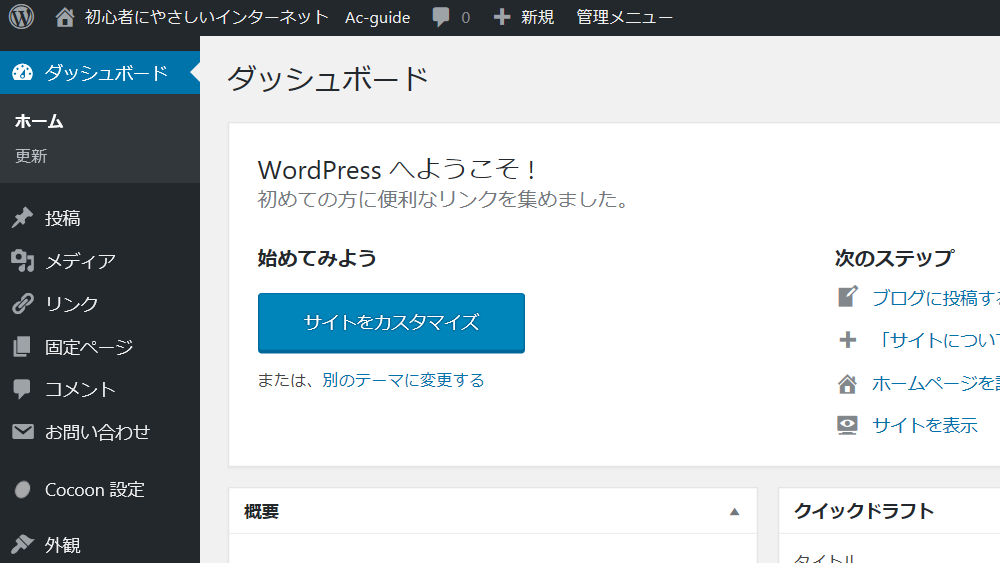This screenshot has height=563, width=1000.
Task: Open the 固定ページ menu
Action: [x=89, y=346]
